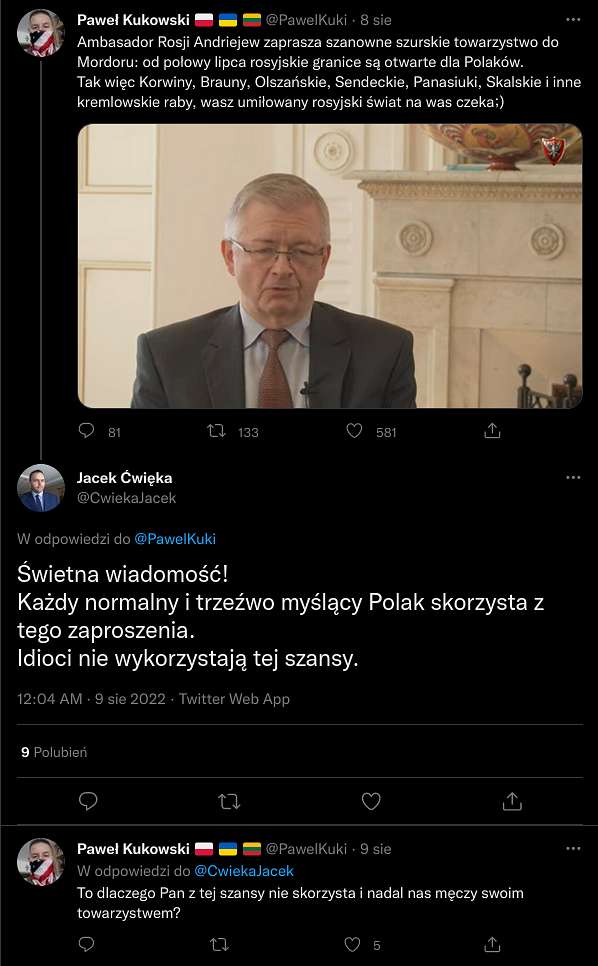This screenshot has width=598, height=966.
Task: Retweet the bottom reply from Paweł Kukowski
Action: click(219, 944)
